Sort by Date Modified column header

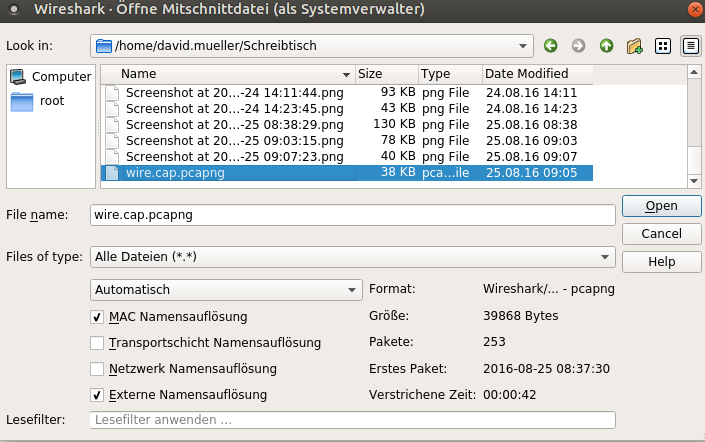538,74
